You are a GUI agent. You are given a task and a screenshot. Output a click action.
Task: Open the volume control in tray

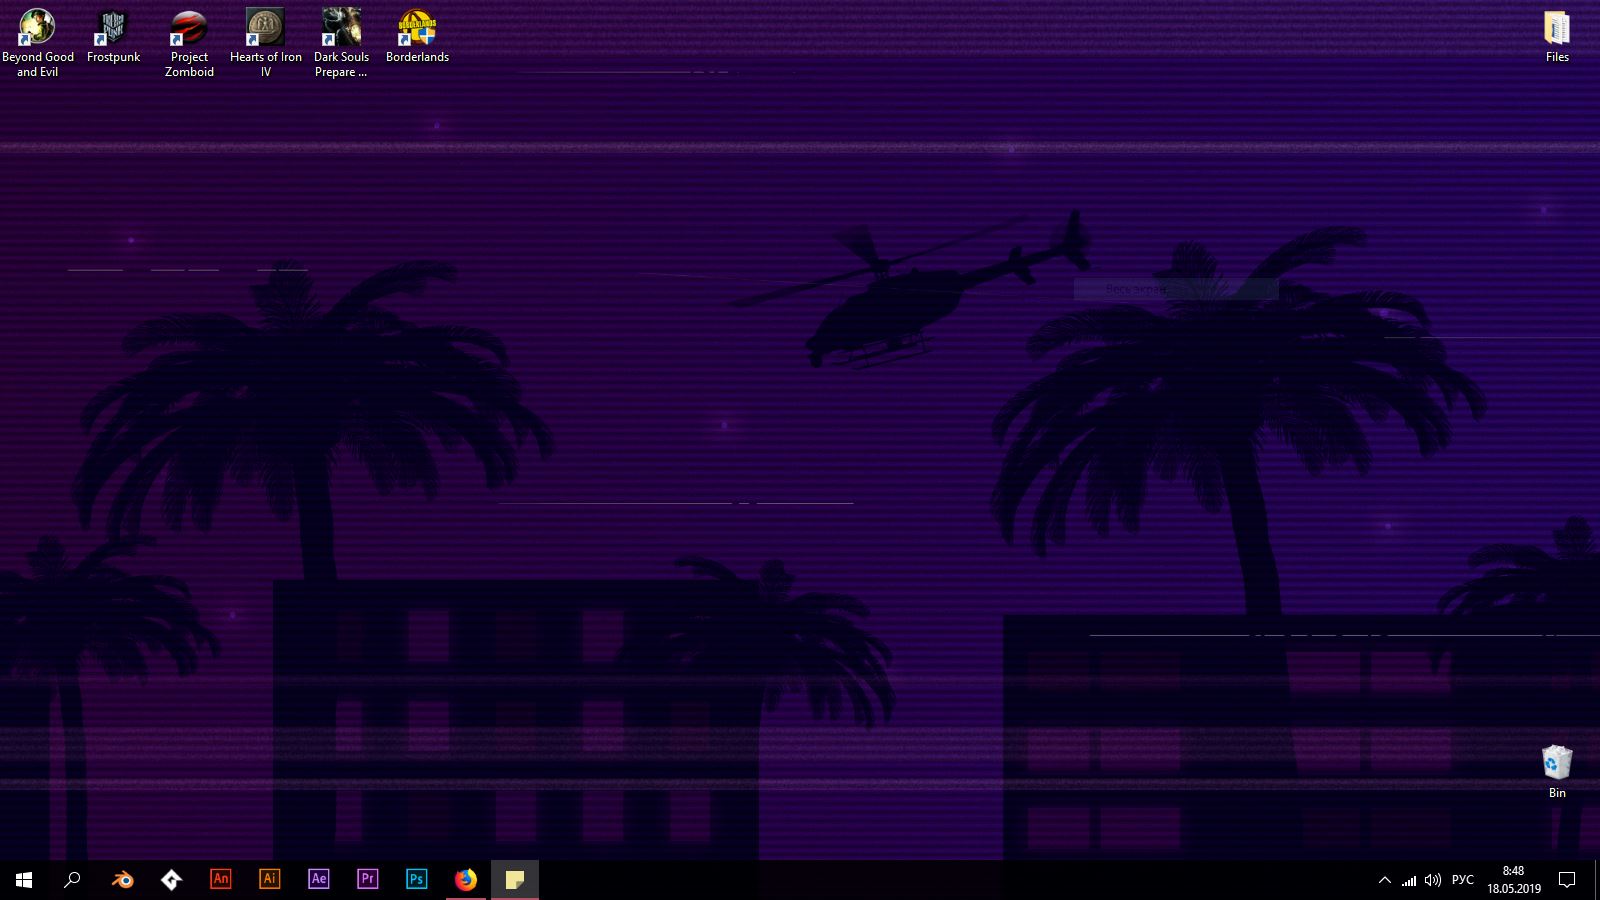(x=1433, y=880)
